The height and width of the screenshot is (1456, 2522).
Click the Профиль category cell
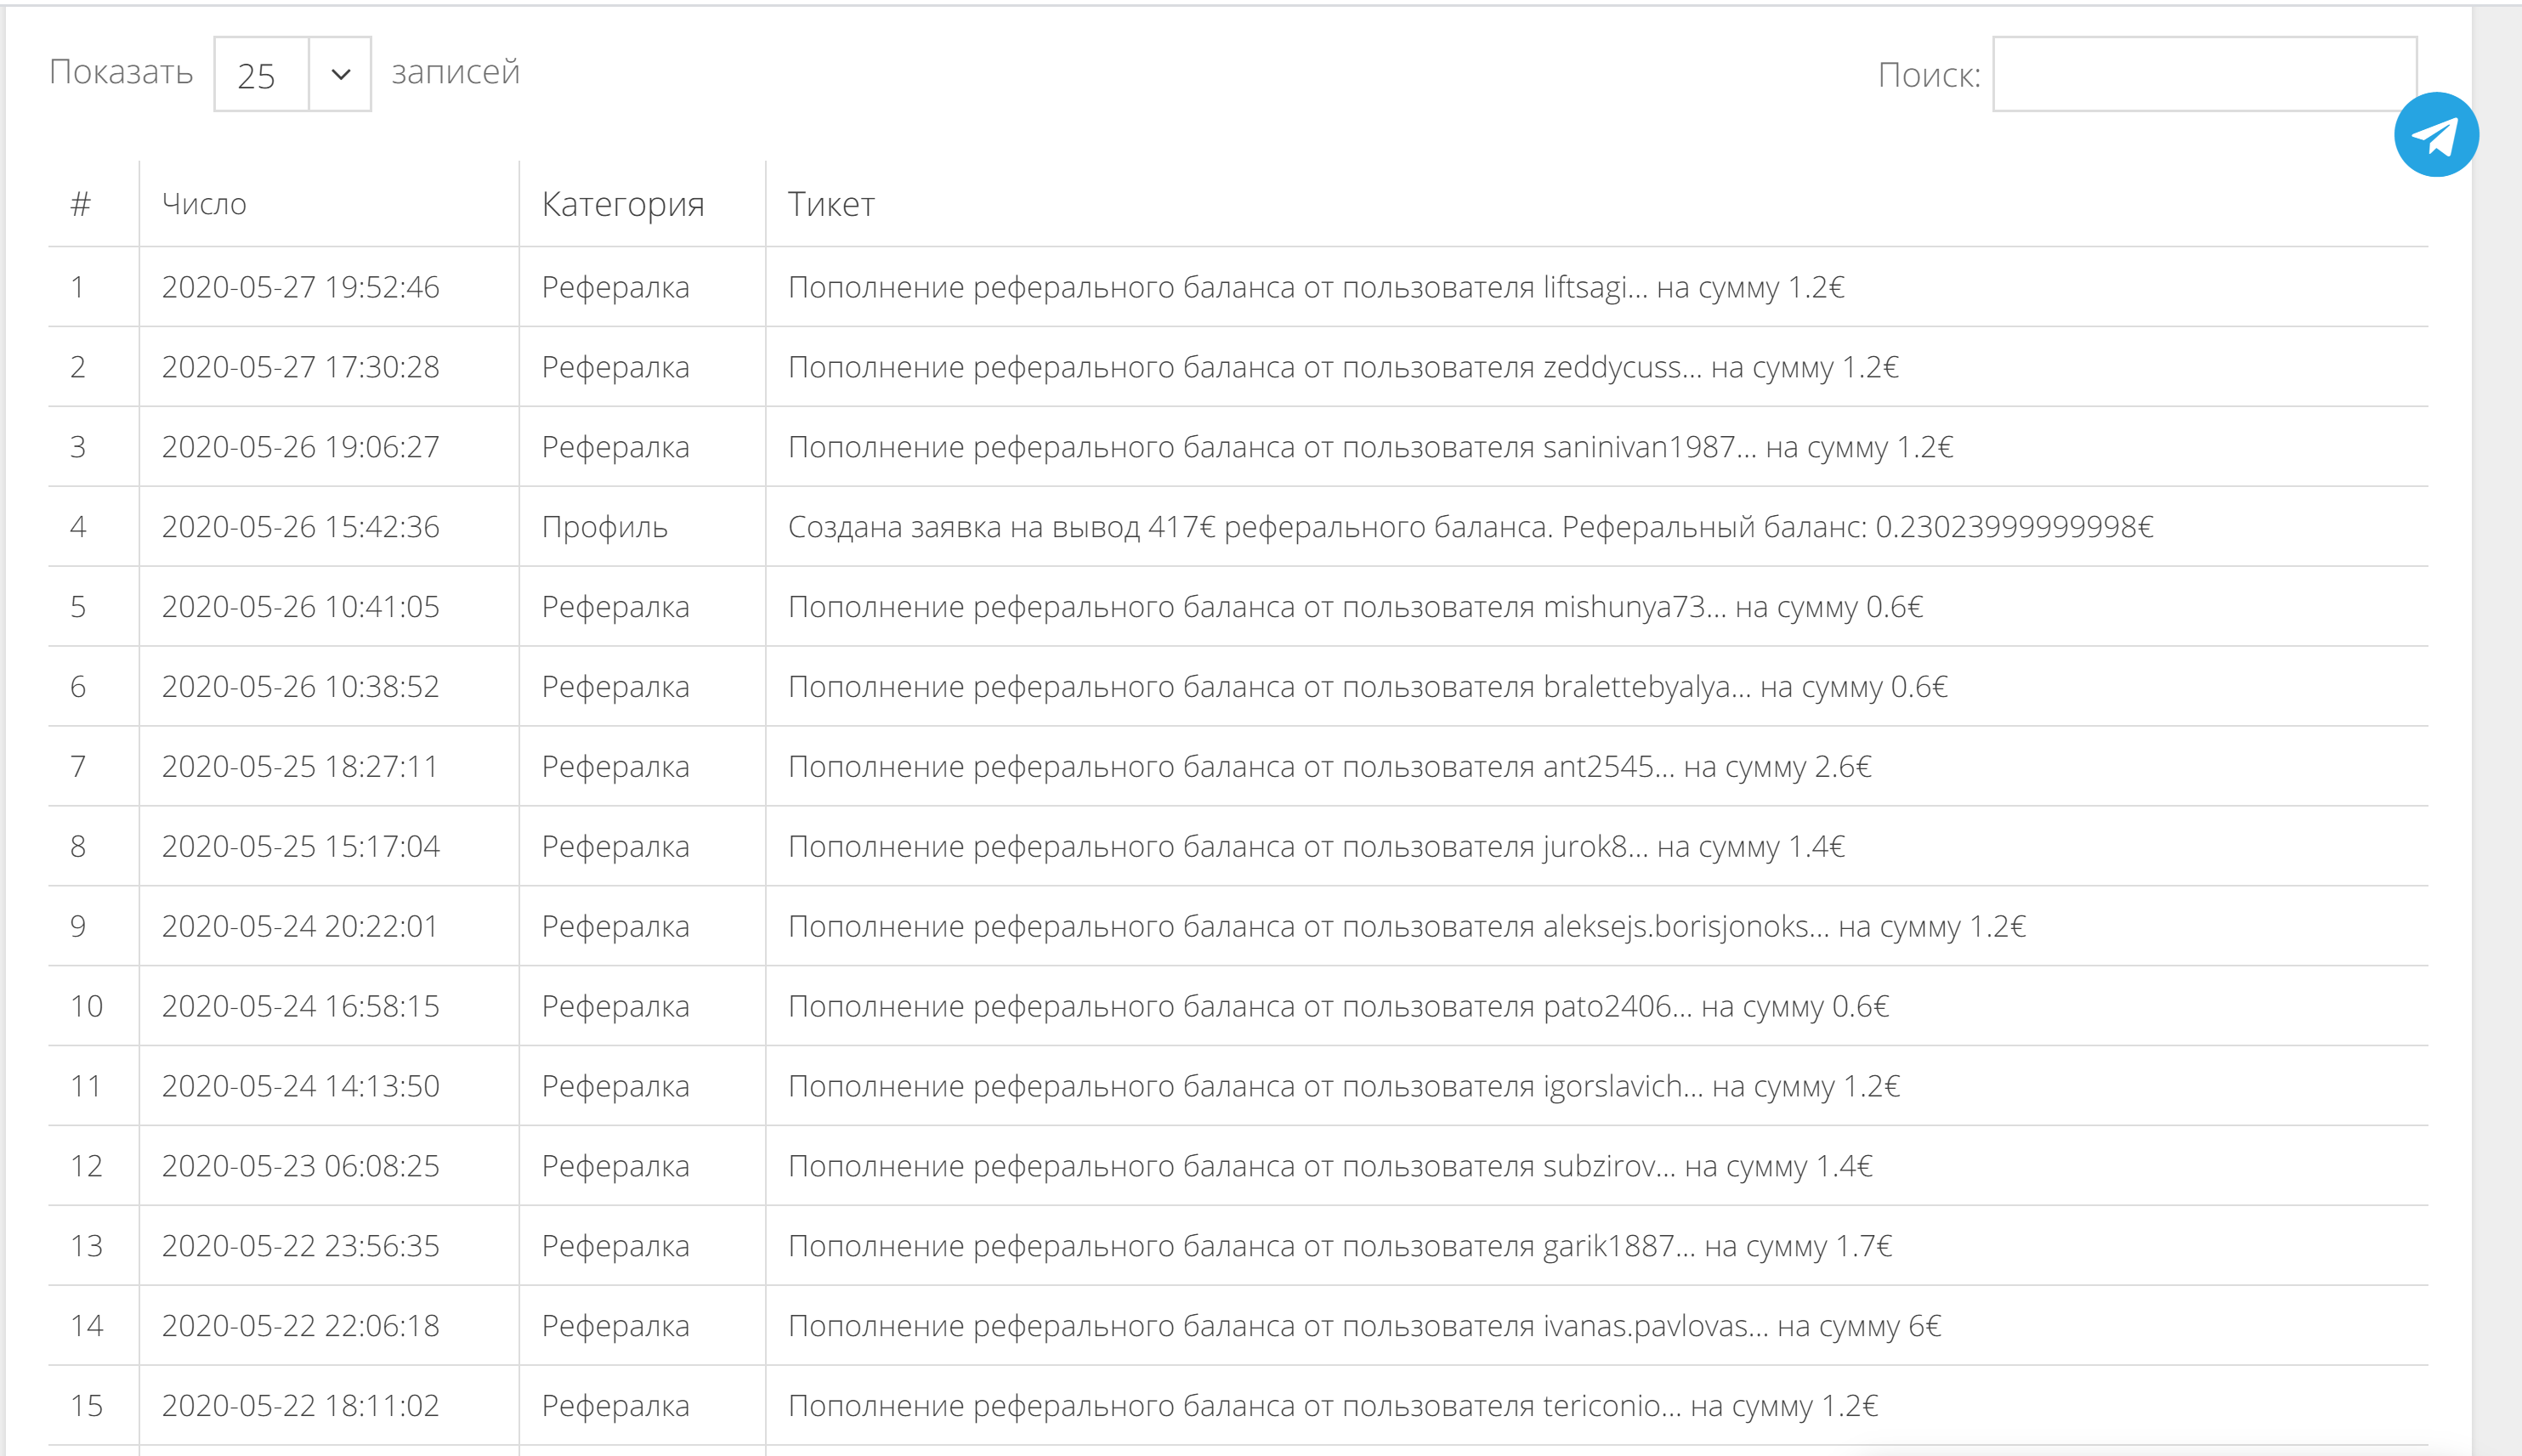pyautogui.click(x=604, y=527)
